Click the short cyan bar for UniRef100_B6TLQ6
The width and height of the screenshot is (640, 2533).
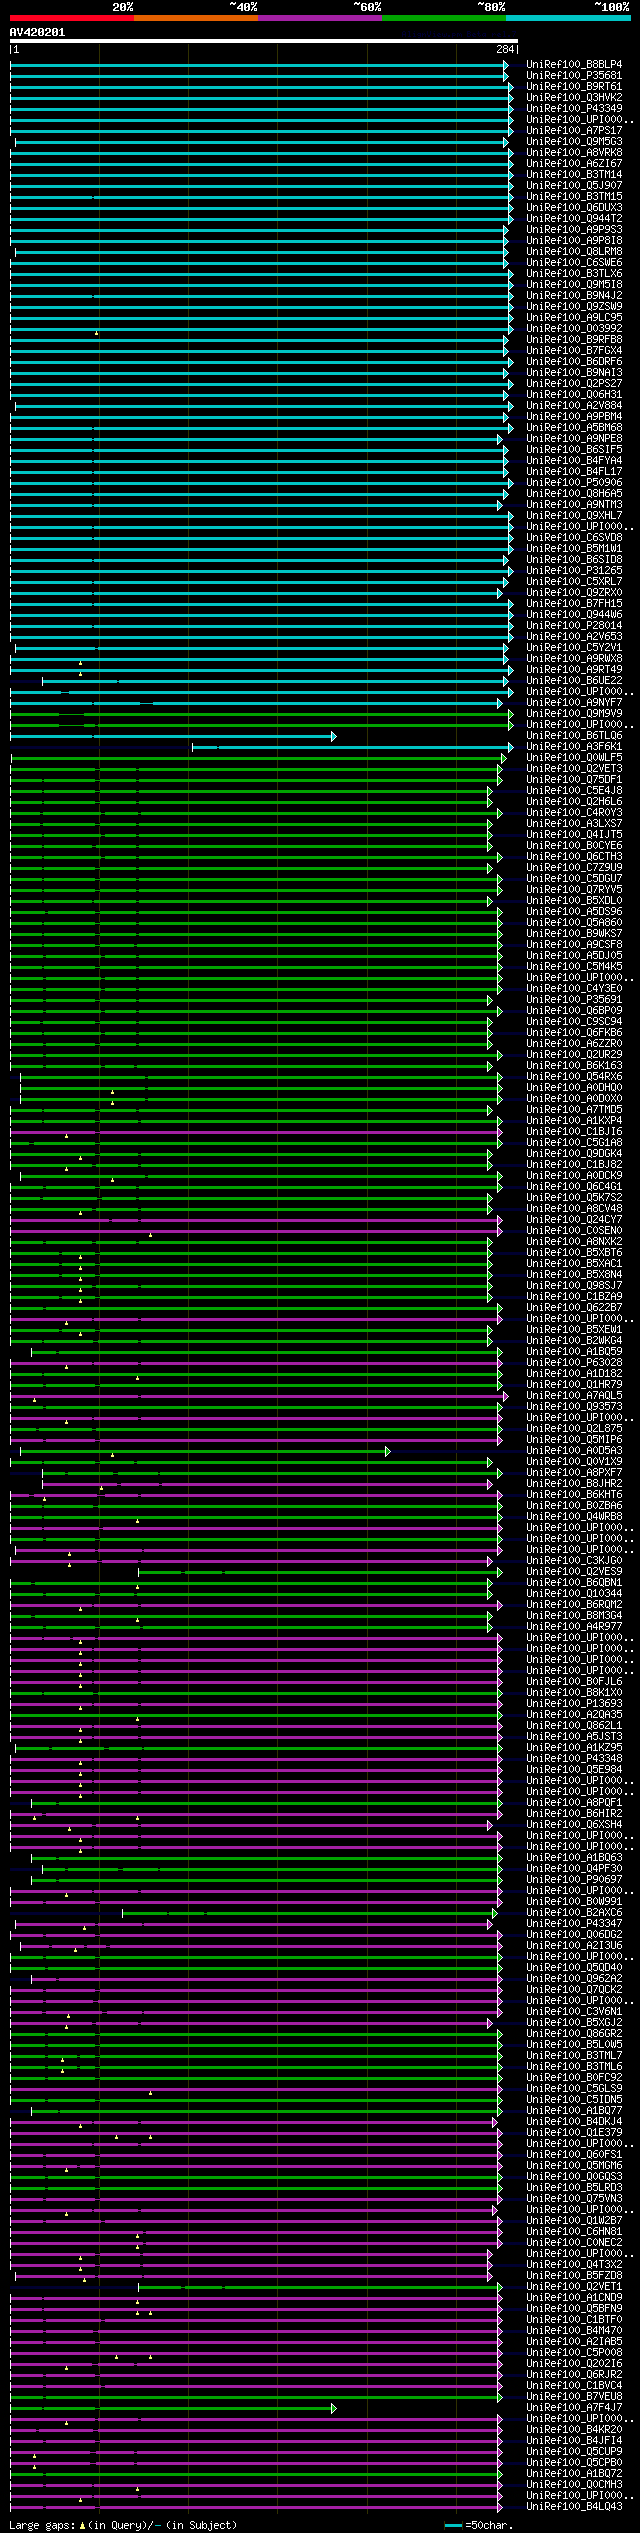pyautogui.click(x=173, y=736)
